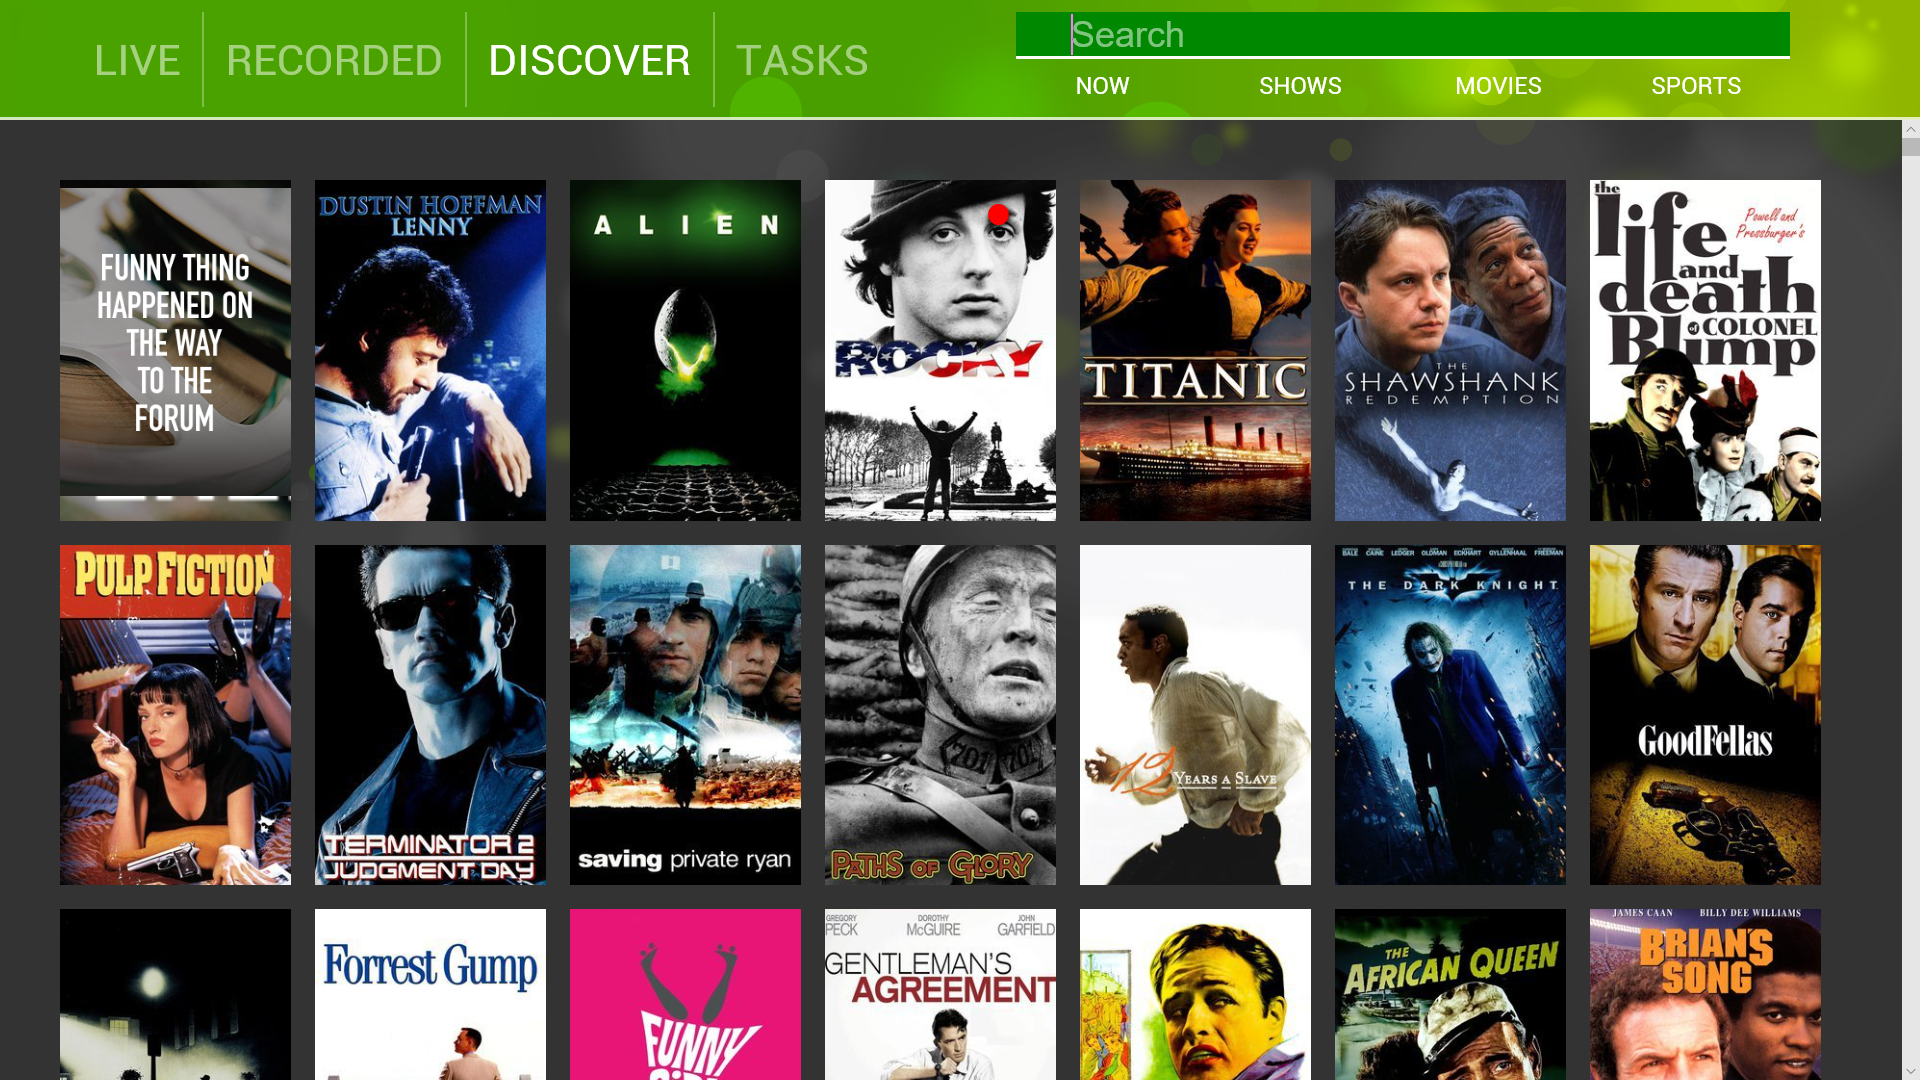Click the scrollbar up arrow
The width and height of the screenshot is (1920, 1080).
click(1909, 128)
